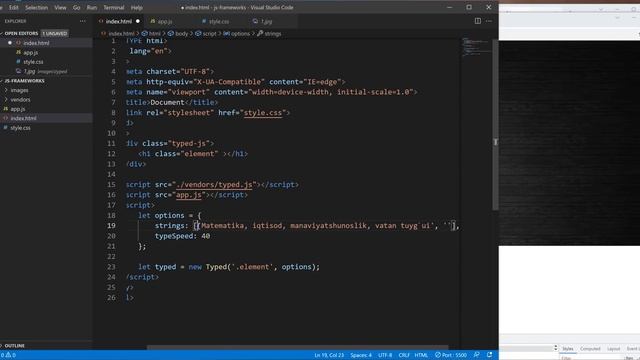Change encoding via UTF-8 status item
Screen dimensions: 640x360
[385, 355]
